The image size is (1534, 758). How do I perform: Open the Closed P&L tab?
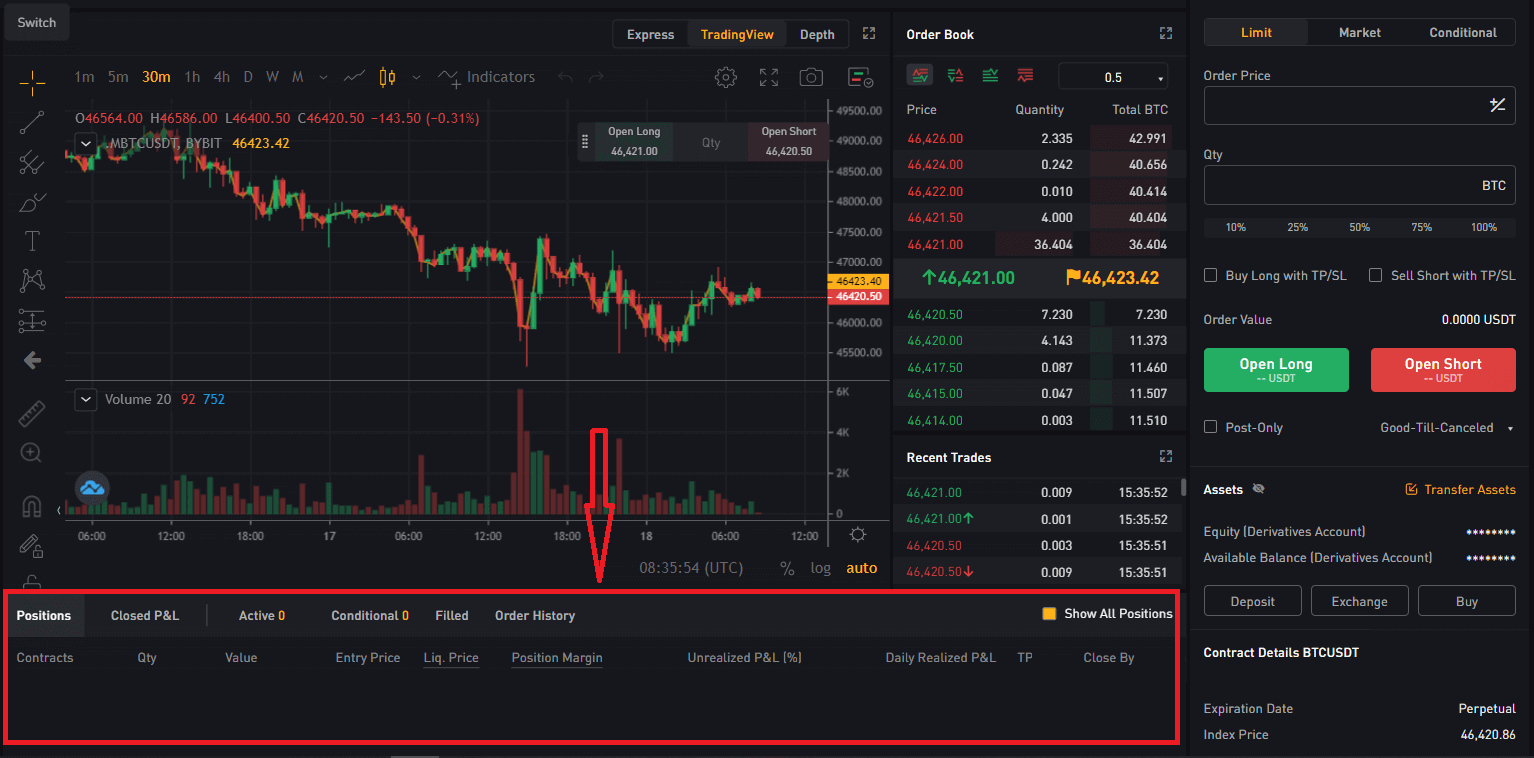point(144,615)
